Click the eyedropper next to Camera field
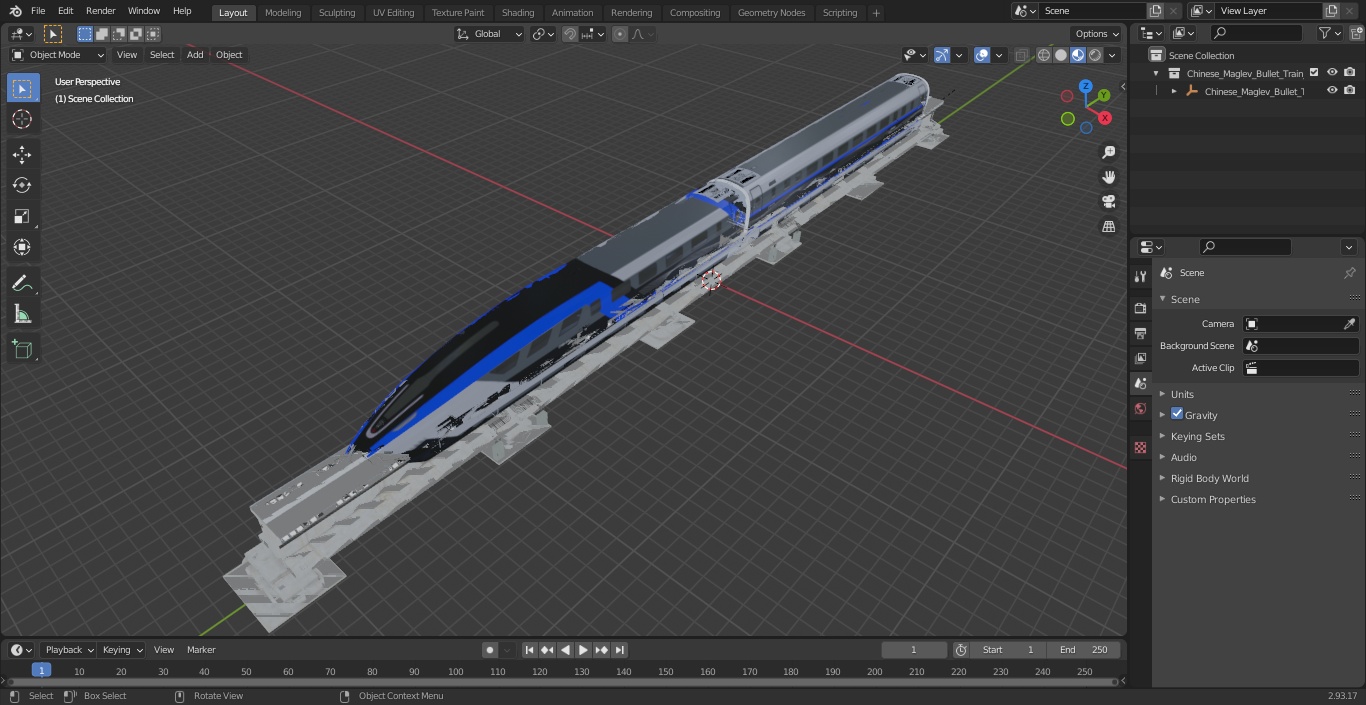 click(1349, 324)
